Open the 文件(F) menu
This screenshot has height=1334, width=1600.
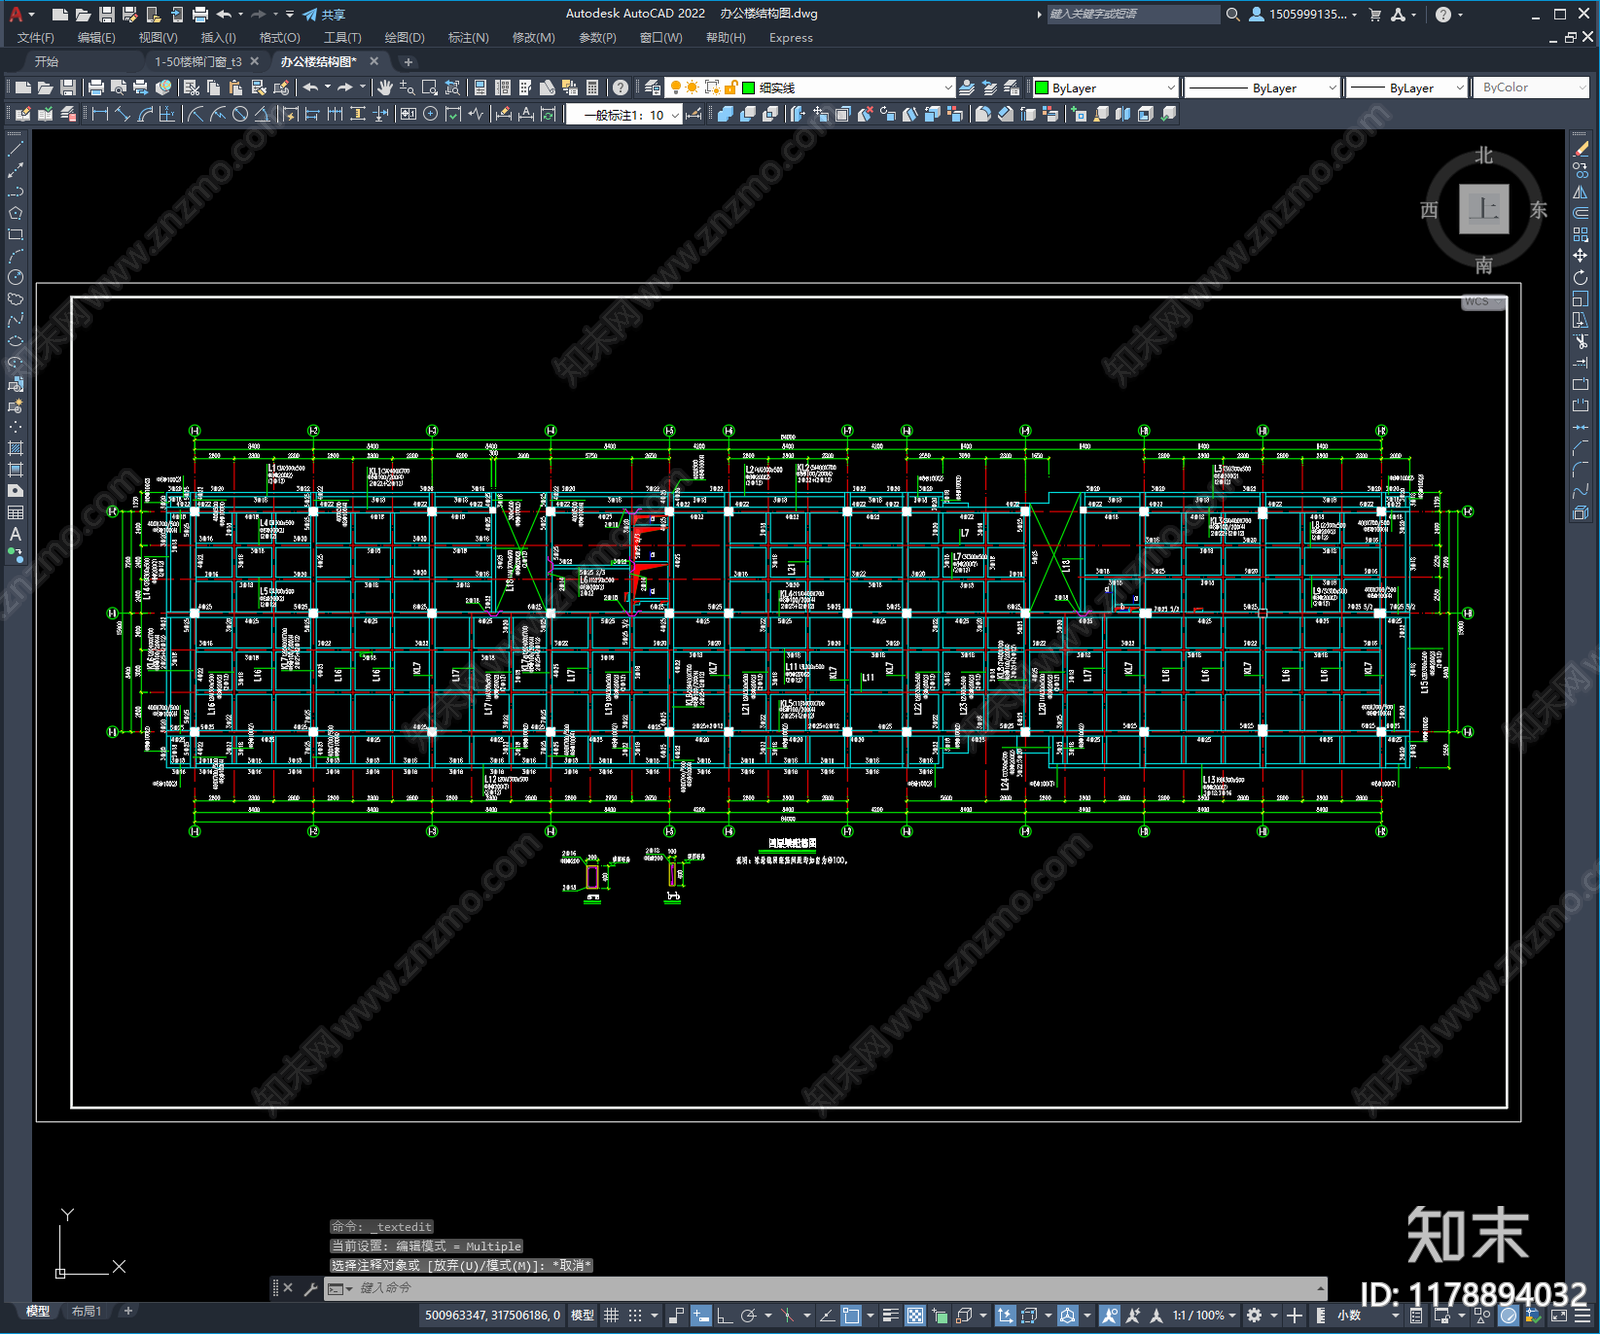[36, 38]
